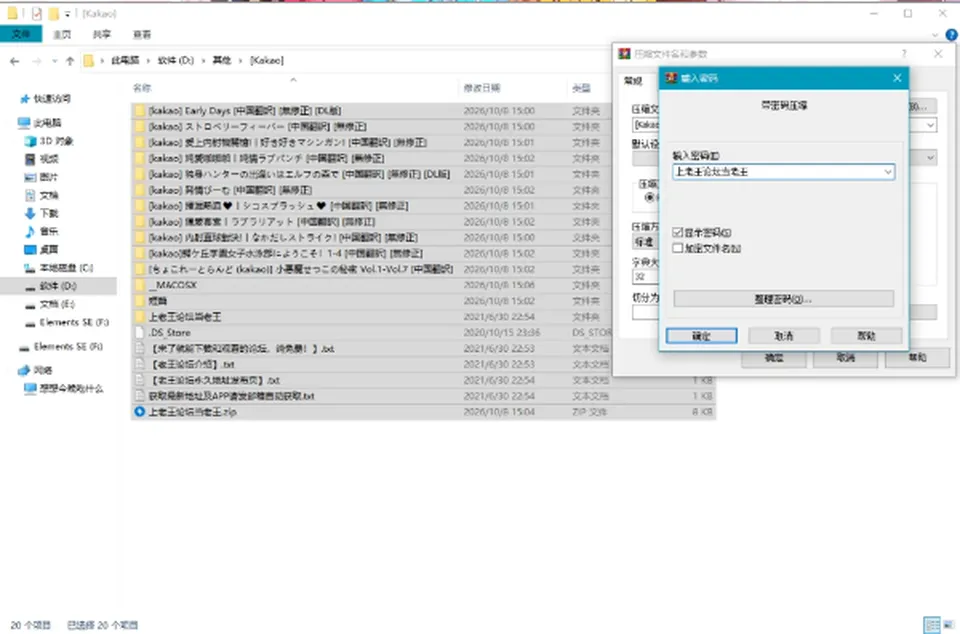Click the ? help icon of archive dialog
The image size is (960, 634).
click(x=904, y=54)
